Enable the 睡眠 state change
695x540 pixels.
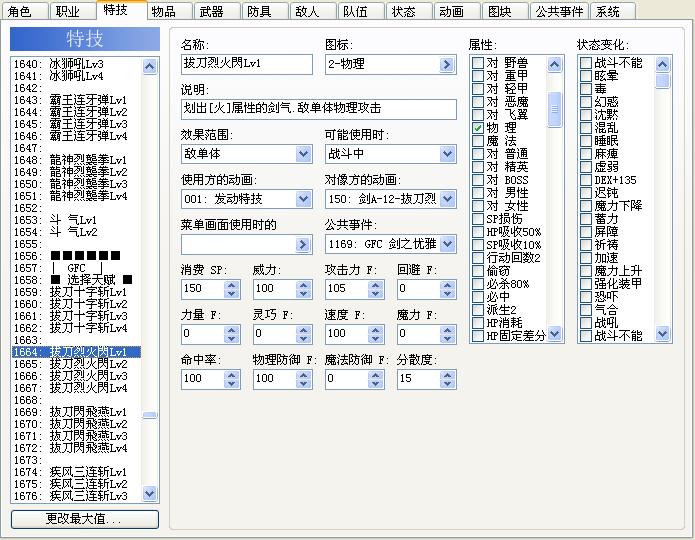[586, 141]
